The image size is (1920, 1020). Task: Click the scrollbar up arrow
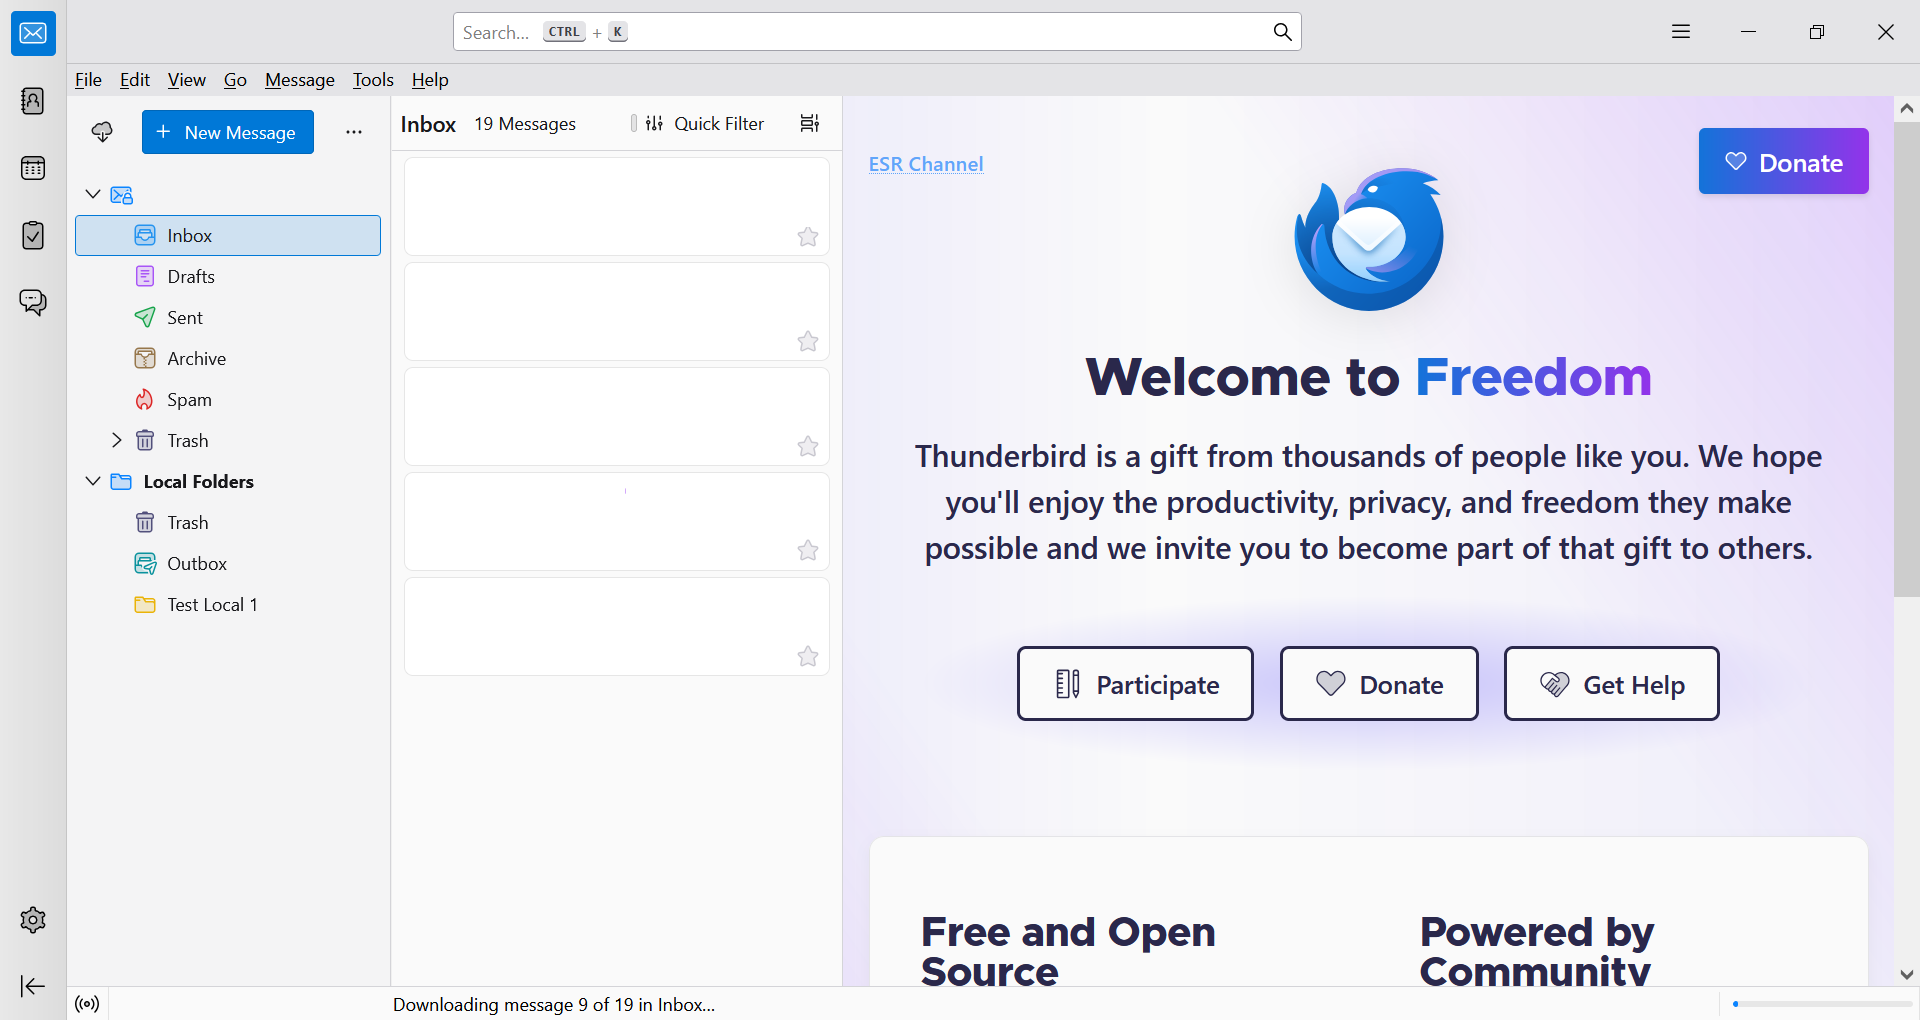1906,108
